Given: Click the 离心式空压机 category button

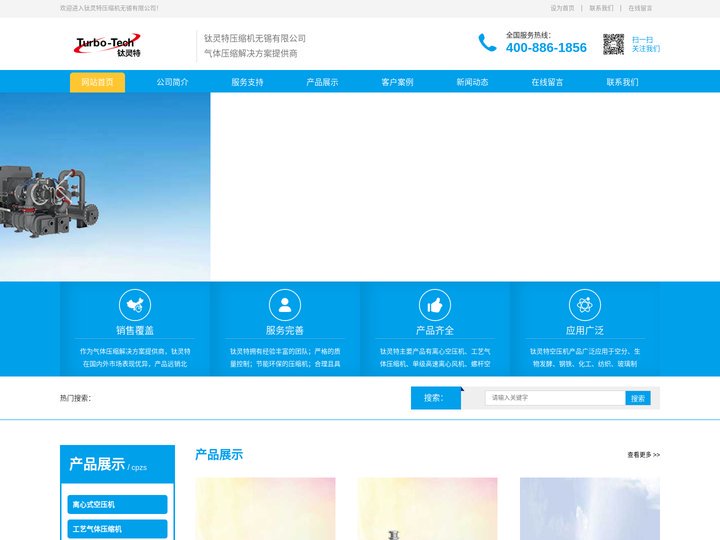Looking at the screenshot, I should point(117,505).
